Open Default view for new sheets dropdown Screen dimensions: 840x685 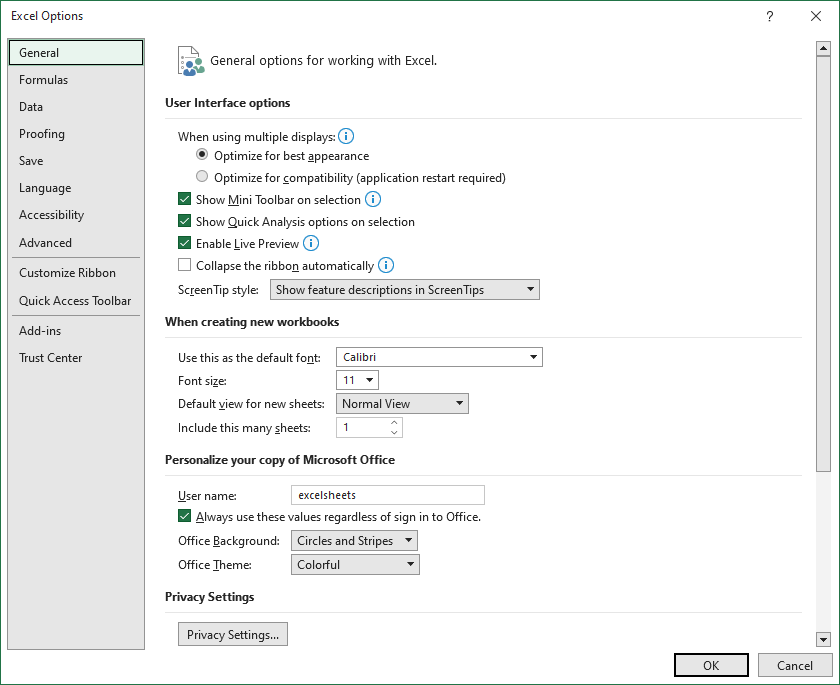[402, 404]
